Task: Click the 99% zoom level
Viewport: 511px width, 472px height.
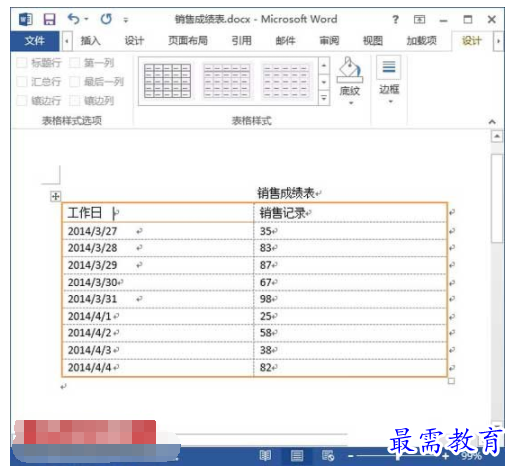Action: click(x=472, y=456)
